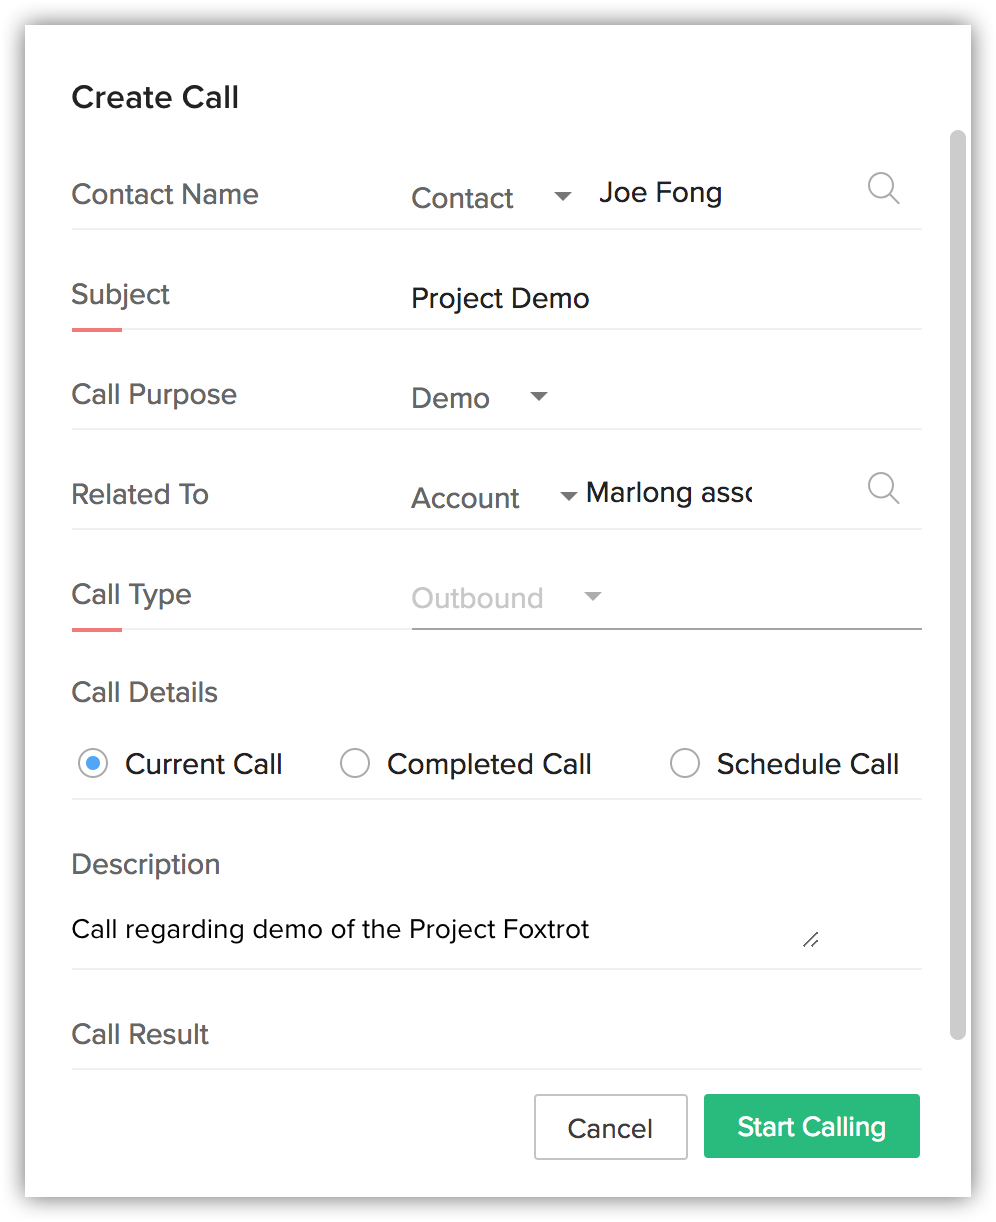Click the Contact Name search magnifier icon

(883, 188)
